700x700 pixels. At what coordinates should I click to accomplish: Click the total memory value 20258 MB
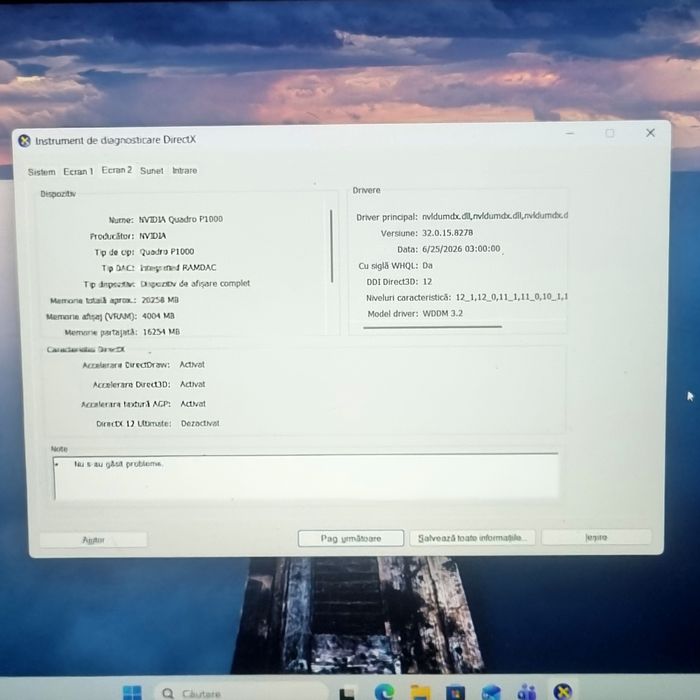(160, 300)
